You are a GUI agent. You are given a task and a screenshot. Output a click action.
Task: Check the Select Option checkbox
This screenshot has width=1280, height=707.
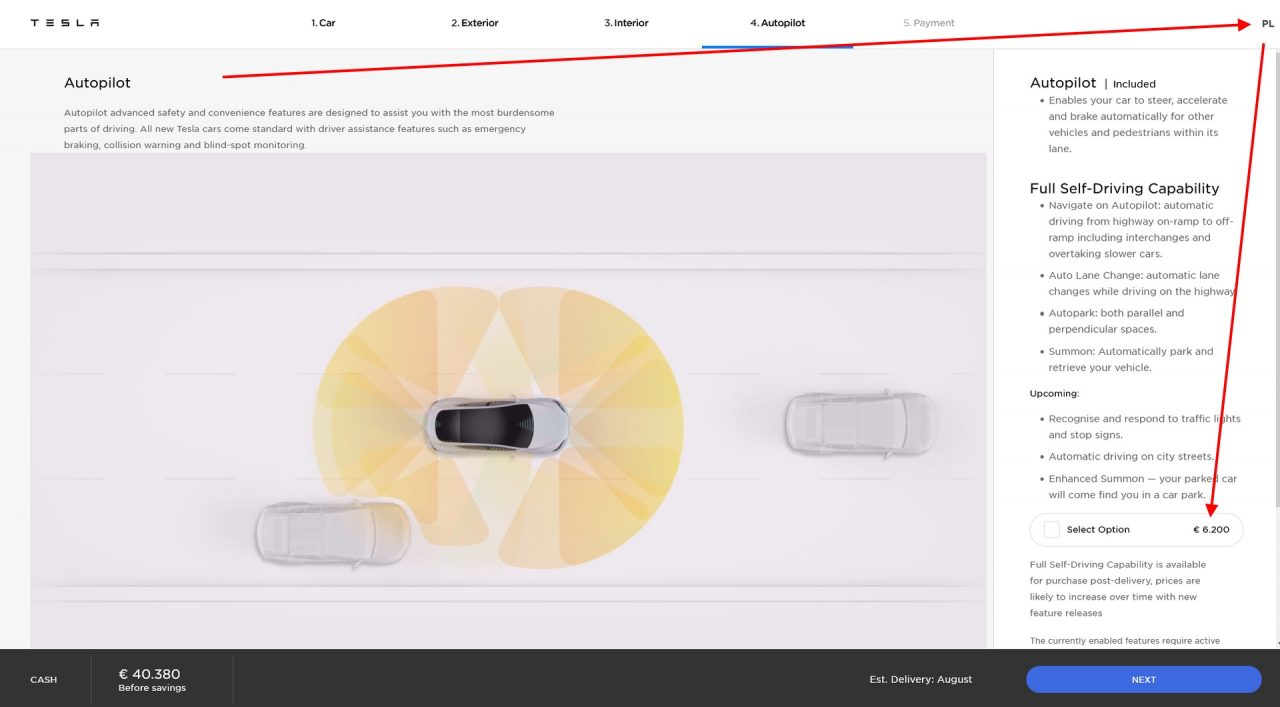[x=1051, y=530]
